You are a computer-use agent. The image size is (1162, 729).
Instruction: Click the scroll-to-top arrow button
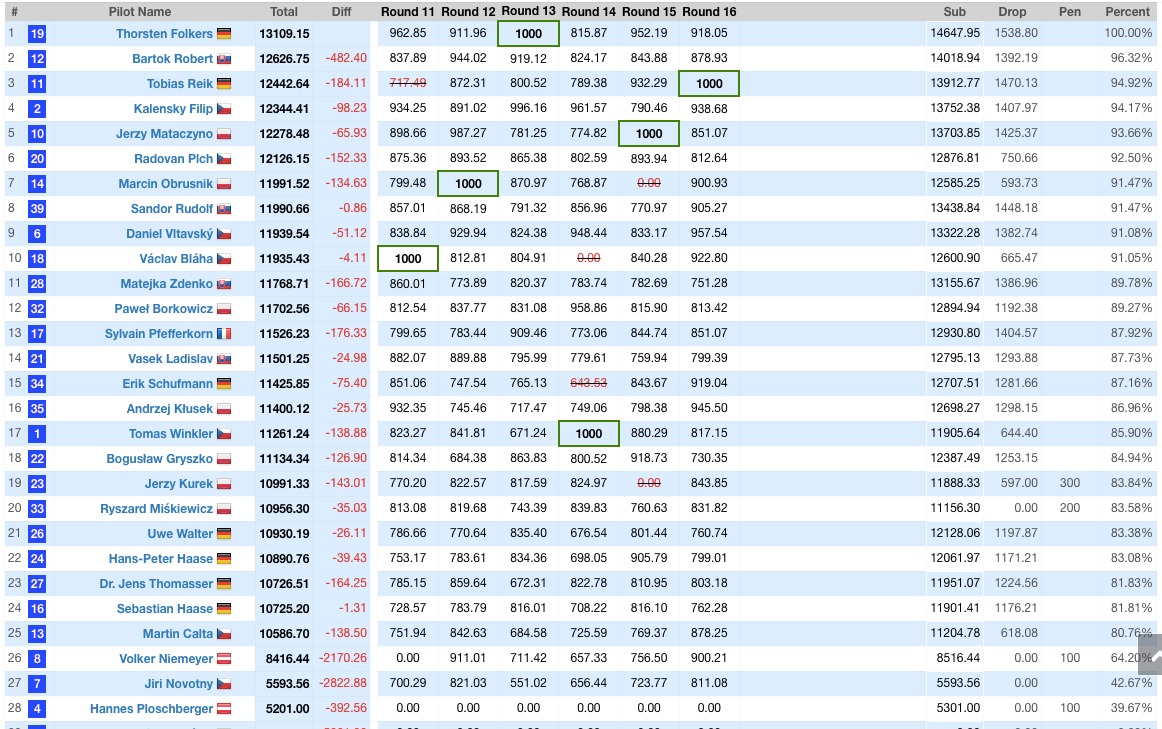pos(1150,657)
